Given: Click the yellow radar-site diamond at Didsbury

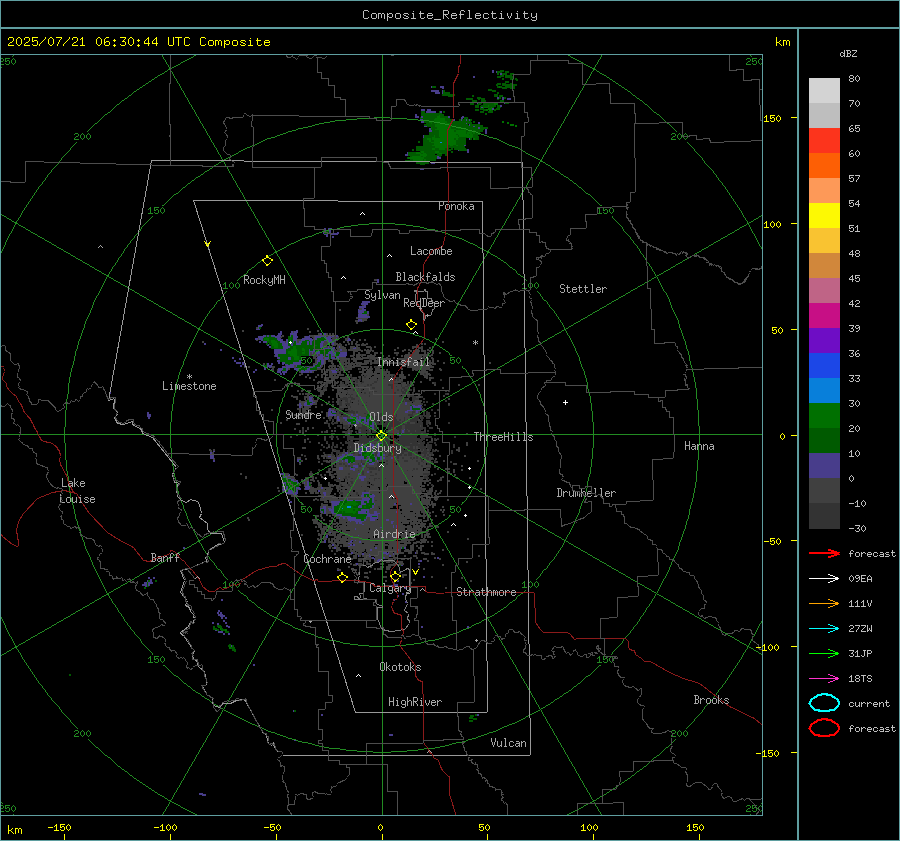Looking at the screenshot, I should pos(381,436).
